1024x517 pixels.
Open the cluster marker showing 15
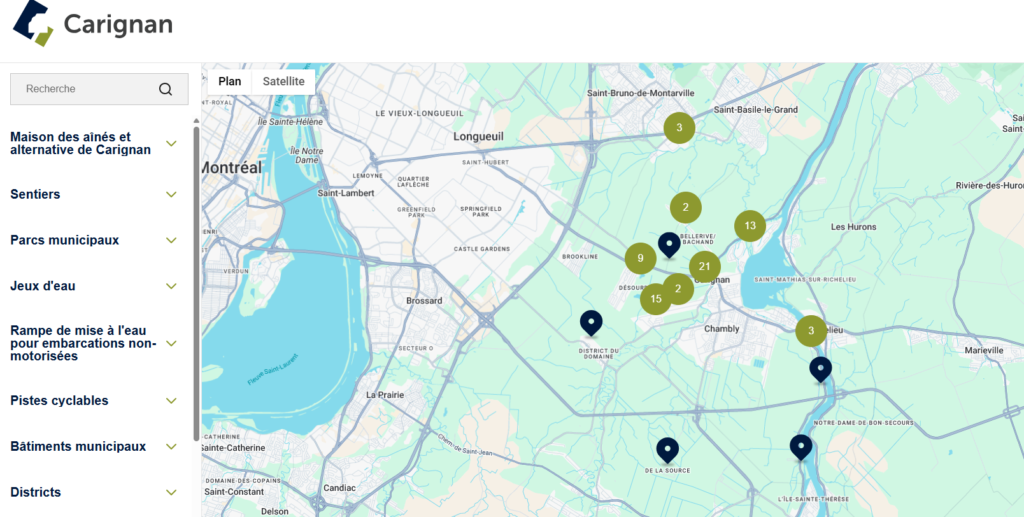tap(656, 299)
